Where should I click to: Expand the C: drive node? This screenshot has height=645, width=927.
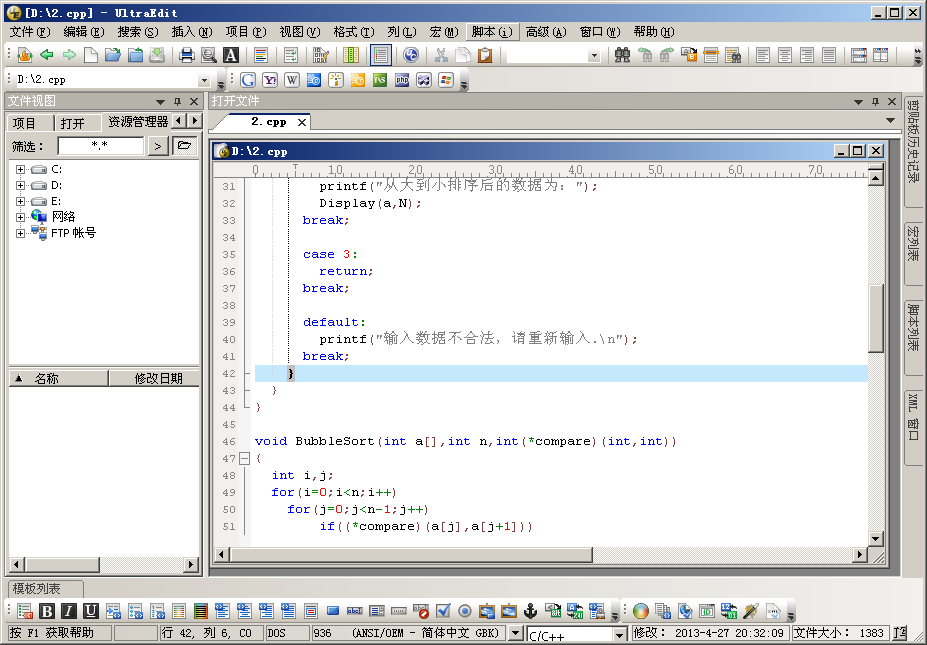(x=20, y=170)
